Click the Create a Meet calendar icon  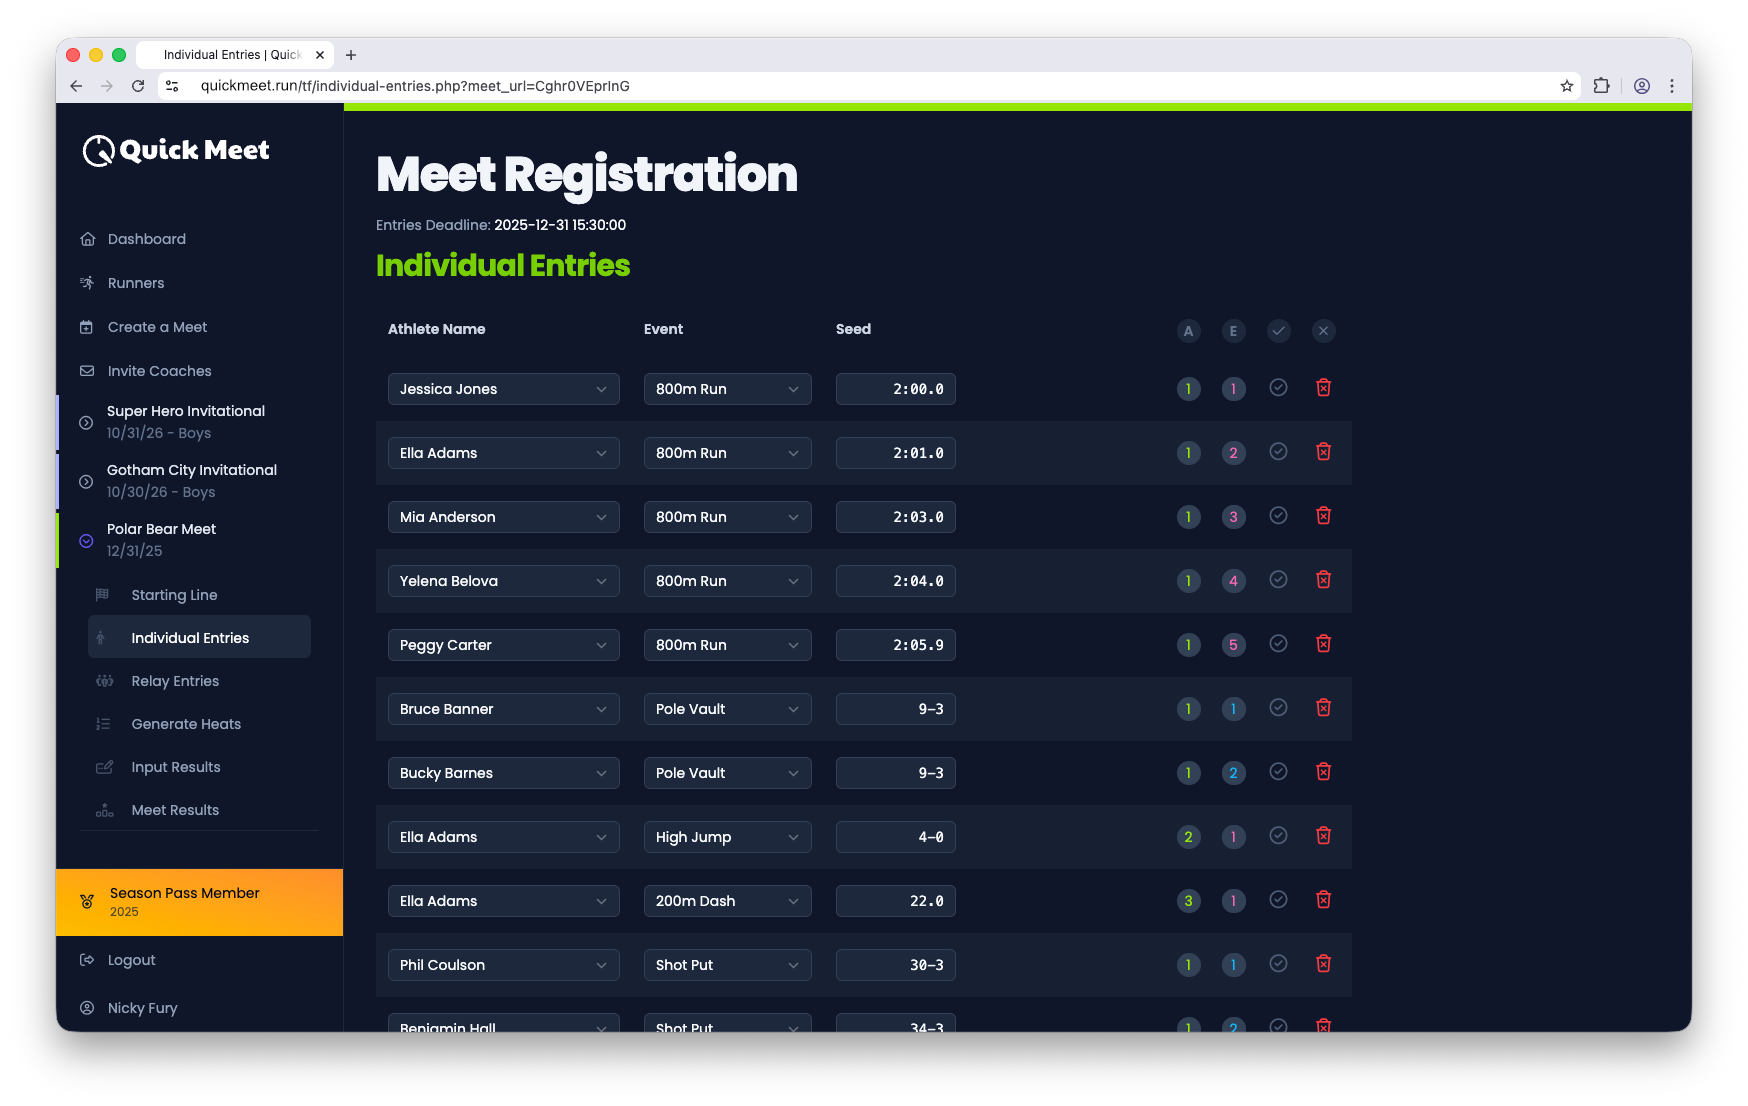point(88,327)
